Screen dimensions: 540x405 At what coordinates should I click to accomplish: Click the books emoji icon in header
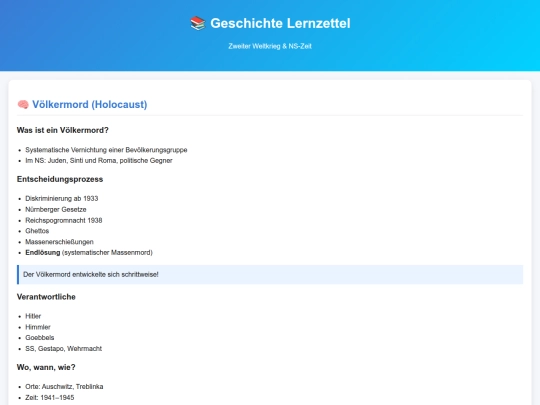point(198,23)
